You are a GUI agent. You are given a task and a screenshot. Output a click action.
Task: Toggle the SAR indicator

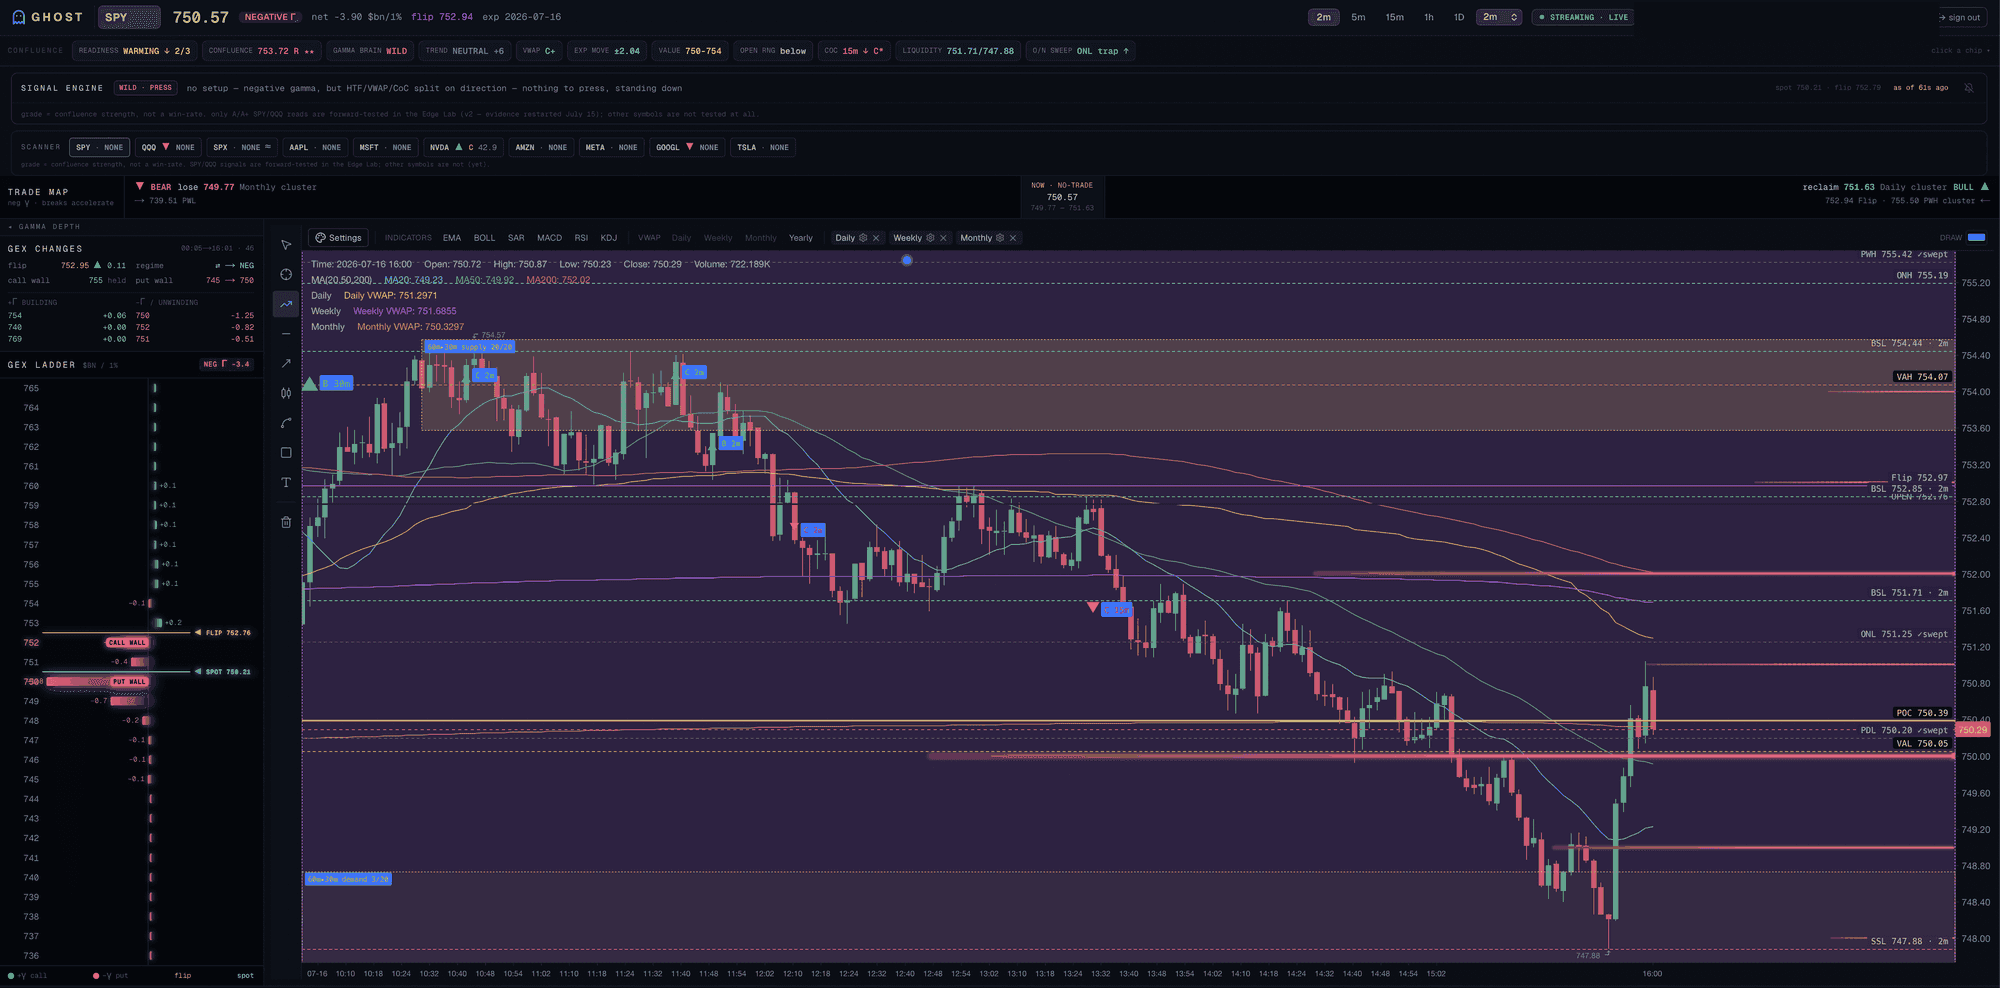pos(516,238)
